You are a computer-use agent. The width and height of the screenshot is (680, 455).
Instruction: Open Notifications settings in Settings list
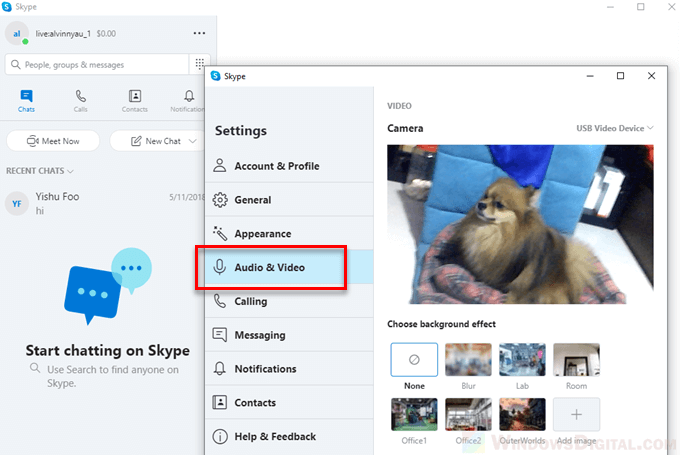(289, 369)
